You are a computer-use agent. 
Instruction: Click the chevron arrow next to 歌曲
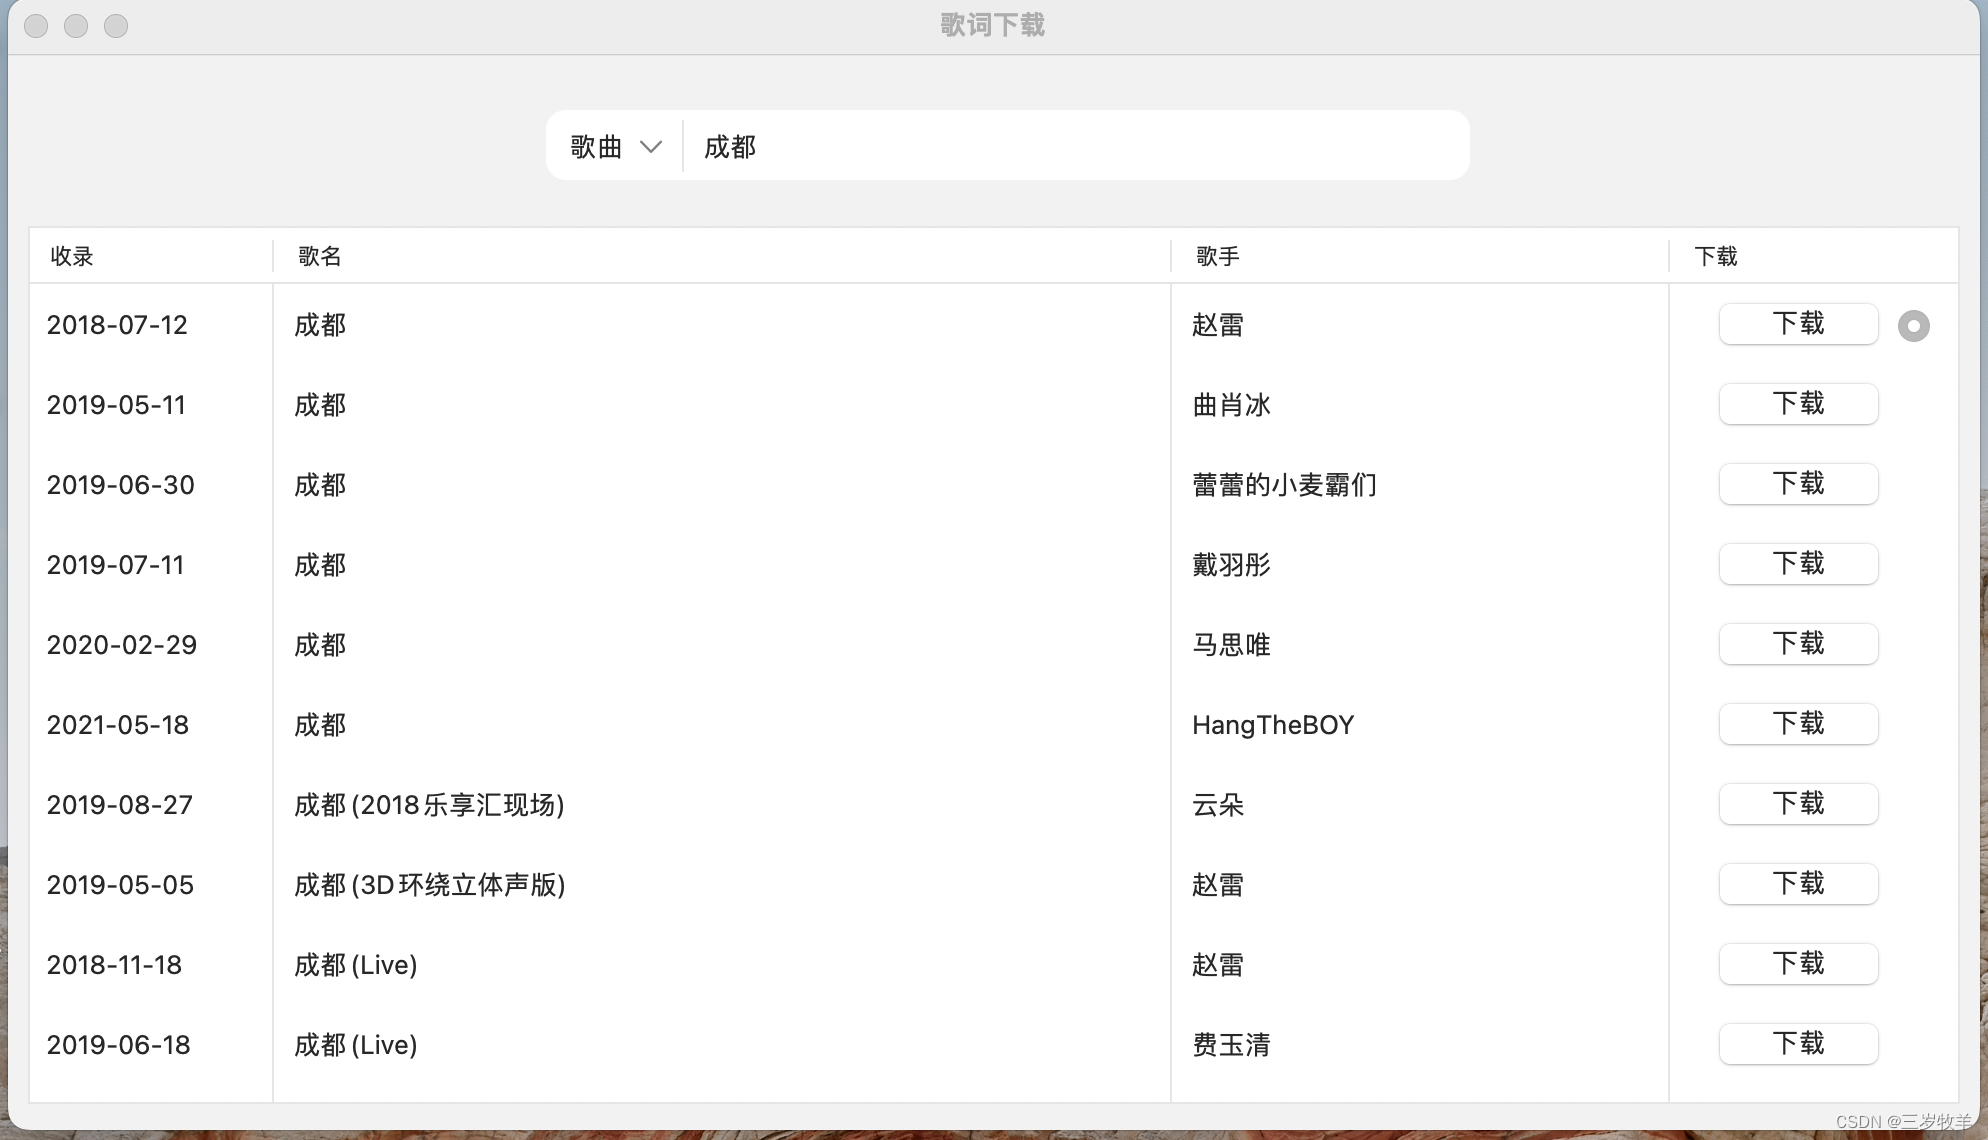[x=651, y=147]
